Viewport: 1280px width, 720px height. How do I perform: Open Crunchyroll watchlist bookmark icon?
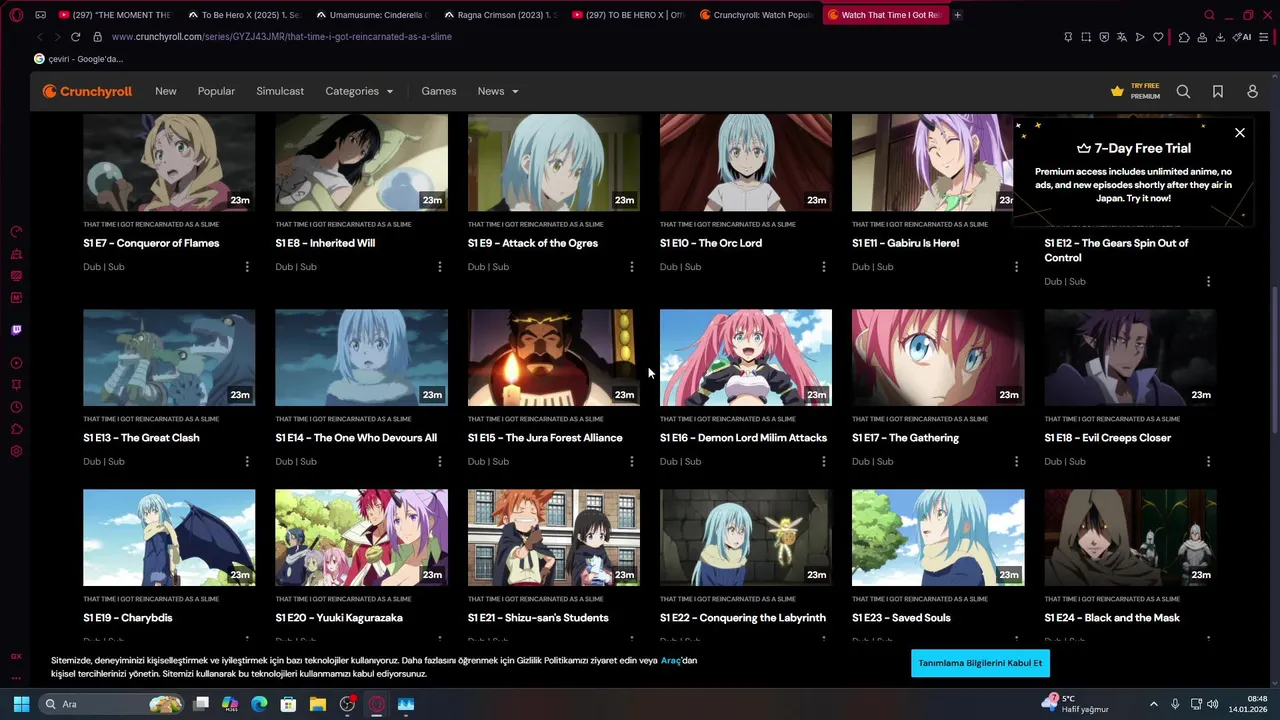tap(1218, 91)
